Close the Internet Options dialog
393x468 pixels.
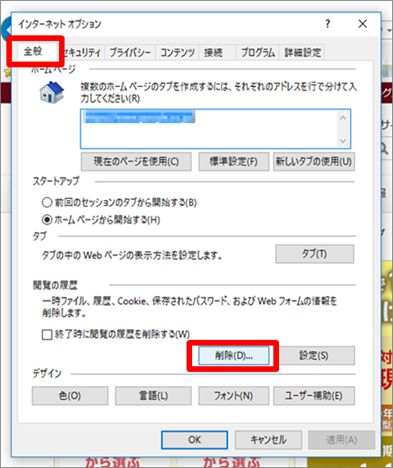[363, 24]
